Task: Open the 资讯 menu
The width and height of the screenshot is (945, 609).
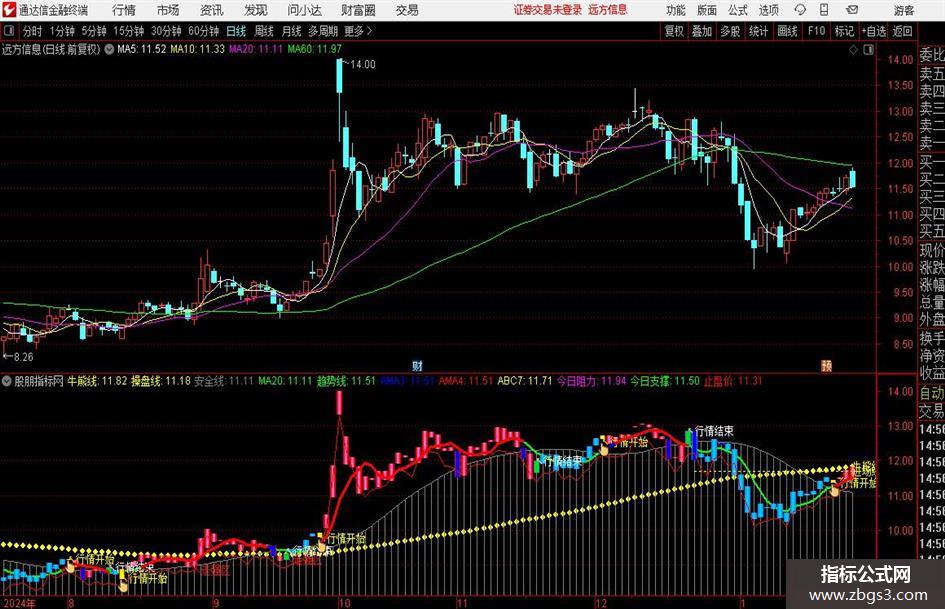Action: click(212, 10)
